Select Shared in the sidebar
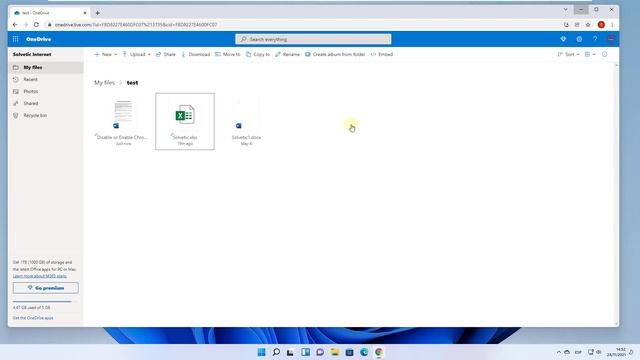The image size is (640, 360). click(x=46, y=103)
